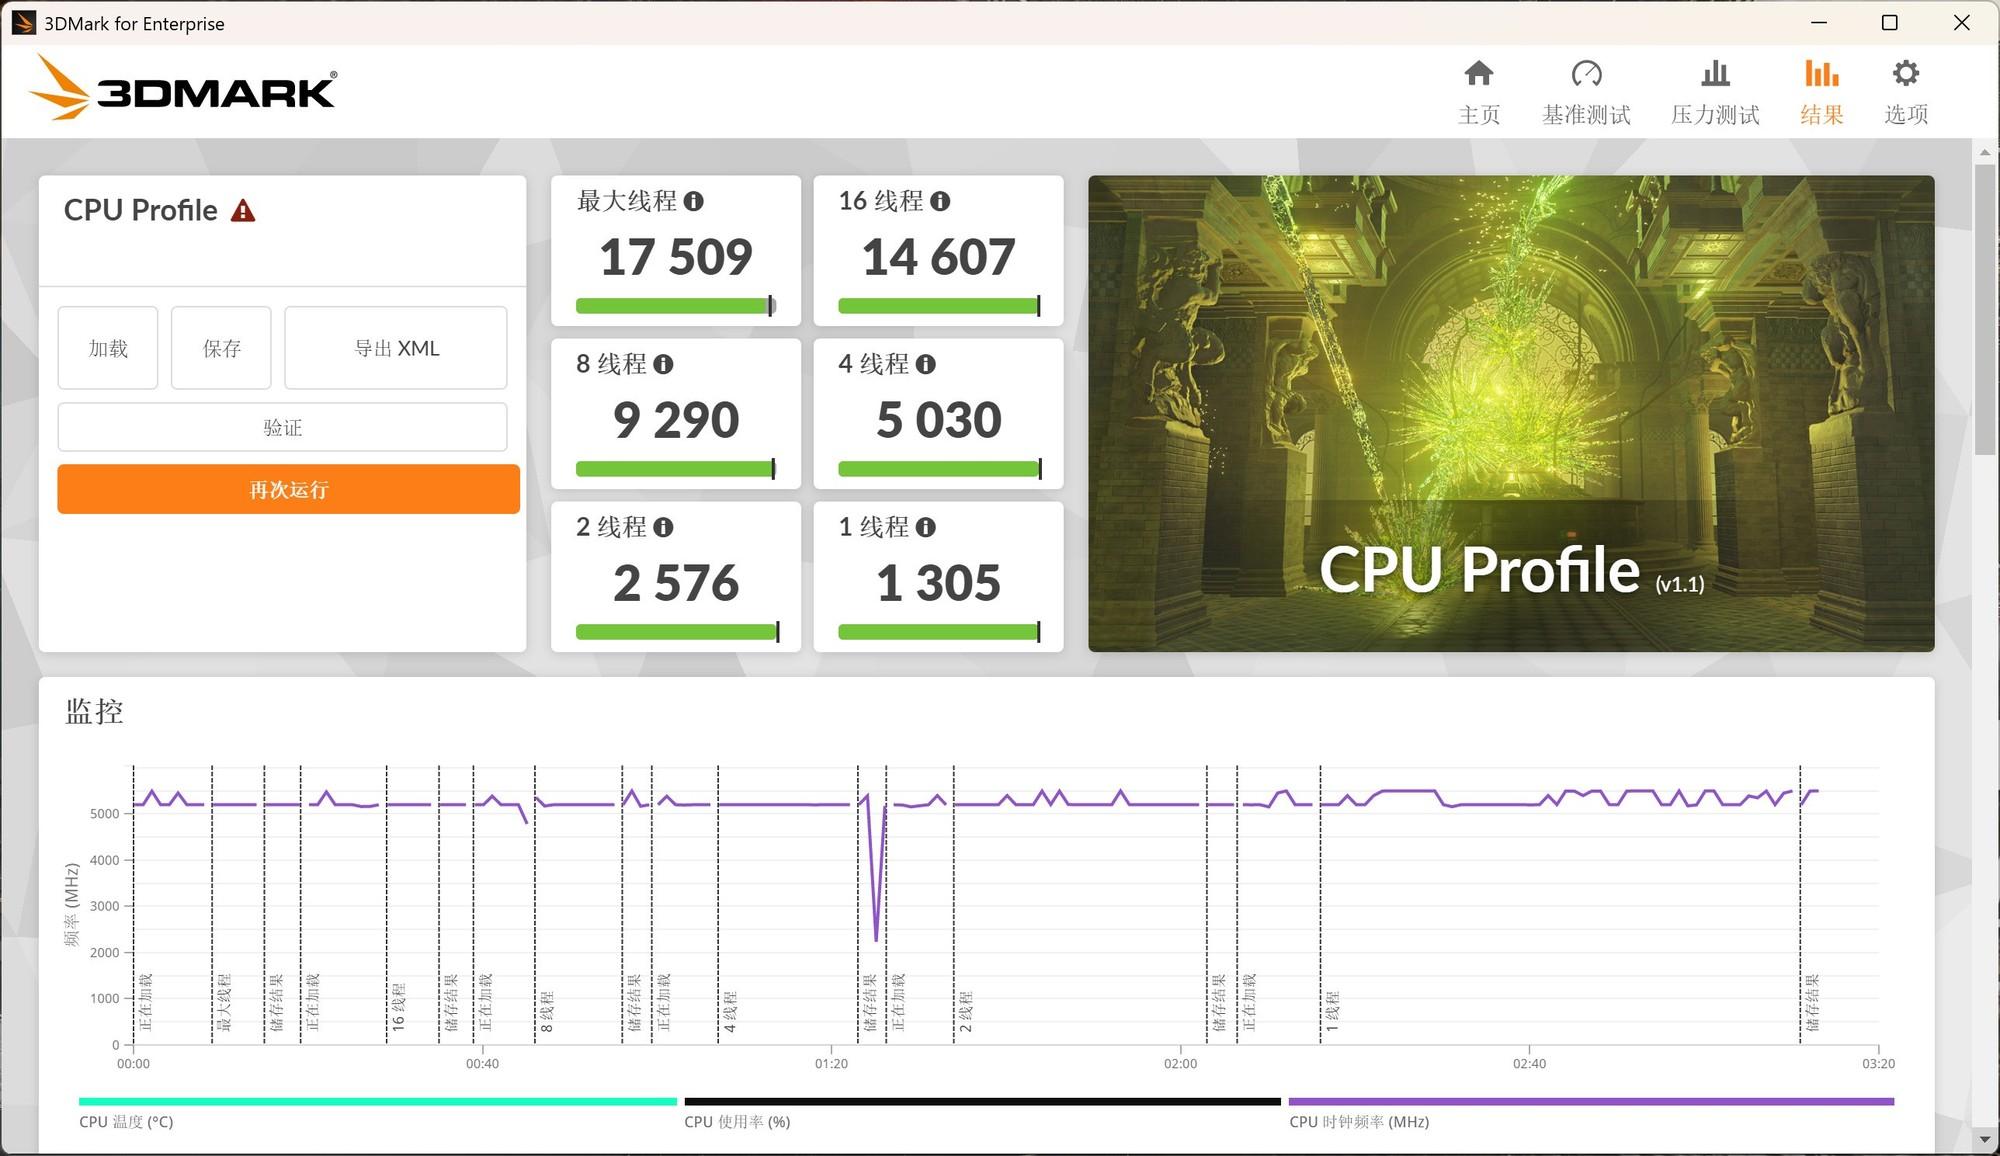This screenshot has height=1156, width=2000.
Task: Click the 2 线程 marker in the monitoring chart
Action: pyautogui.click(x=966, y=1011)
